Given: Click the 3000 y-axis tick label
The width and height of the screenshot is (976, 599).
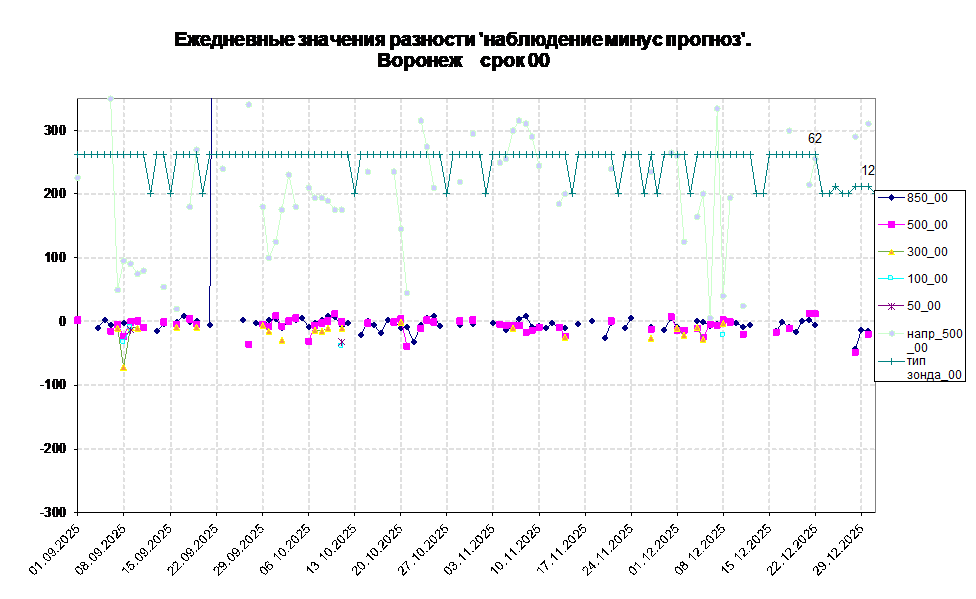Looking at the screenshot, I should tap(54, 131).
